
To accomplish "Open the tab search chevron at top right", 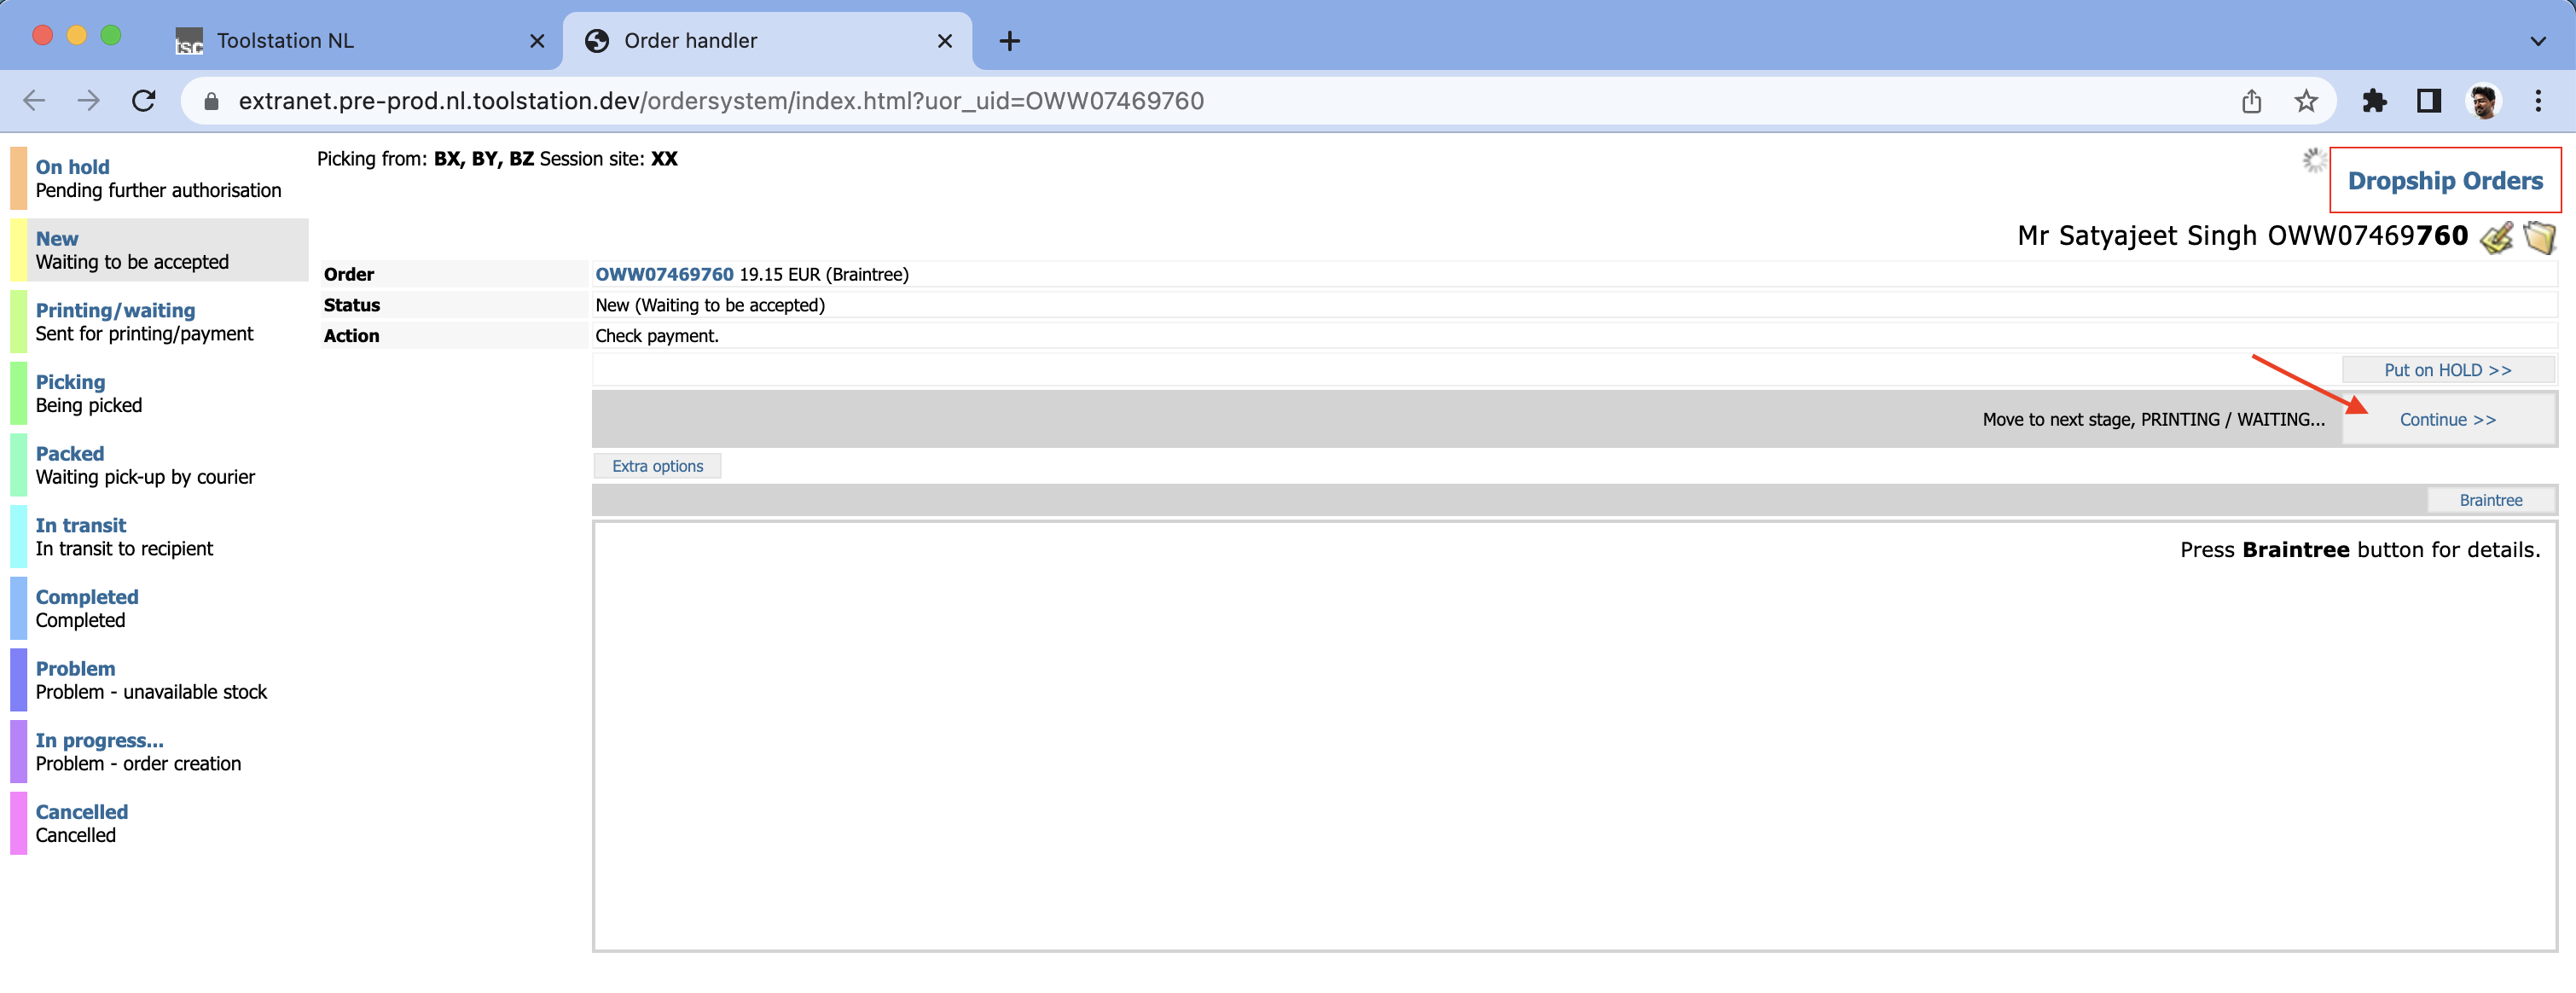I will [x=2538, y=41].
